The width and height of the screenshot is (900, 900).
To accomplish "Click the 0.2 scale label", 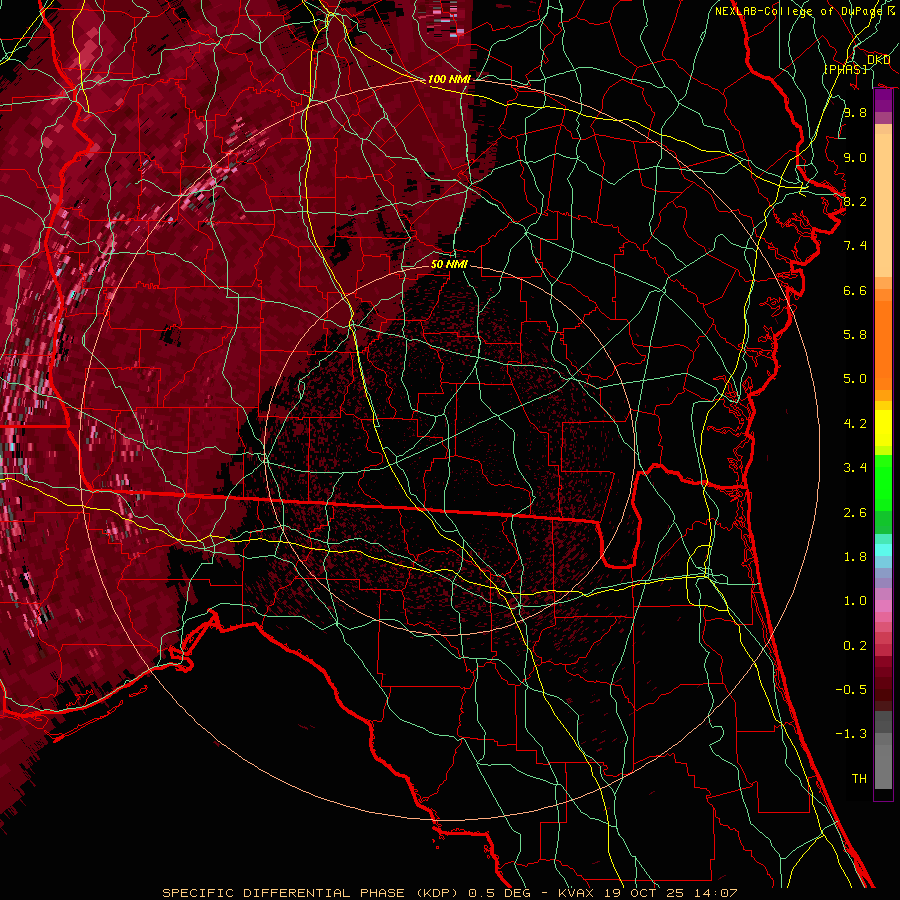I will click(x=855, y=646).
